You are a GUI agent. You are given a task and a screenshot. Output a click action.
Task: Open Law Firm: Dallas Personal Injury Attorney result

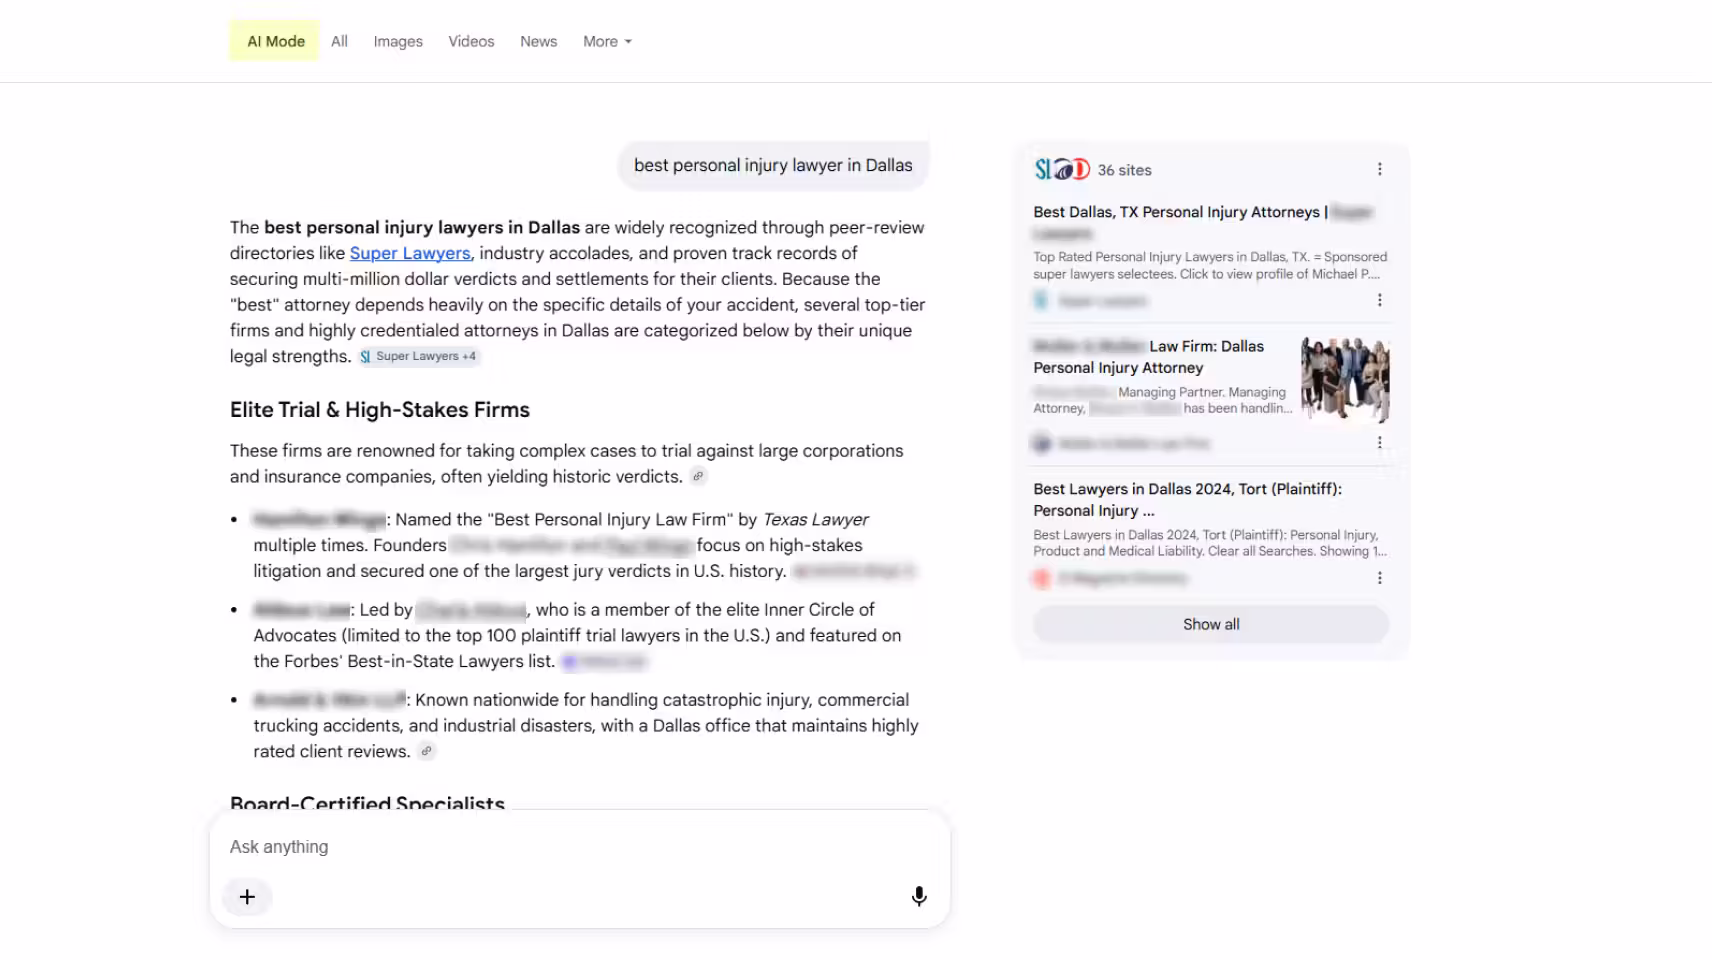coord(1149,357)
